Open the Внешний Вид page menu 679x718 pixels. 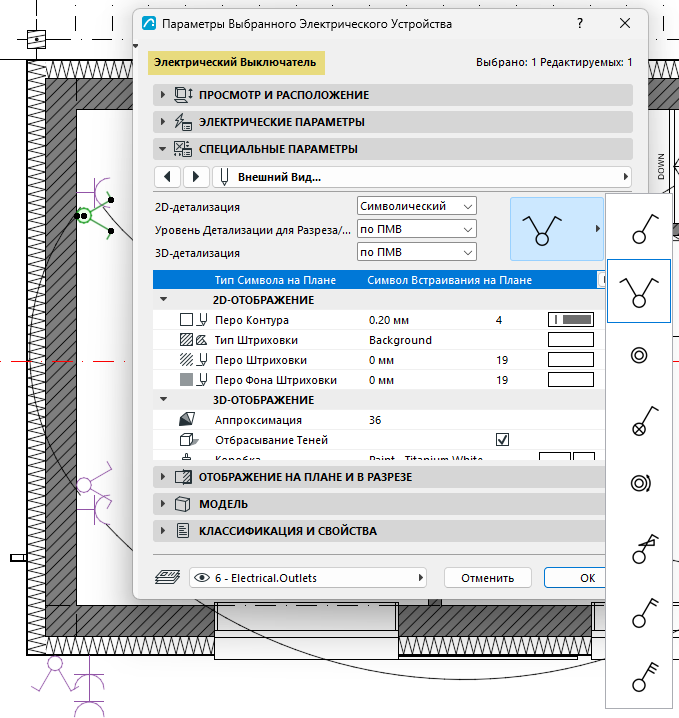(422, 177)
